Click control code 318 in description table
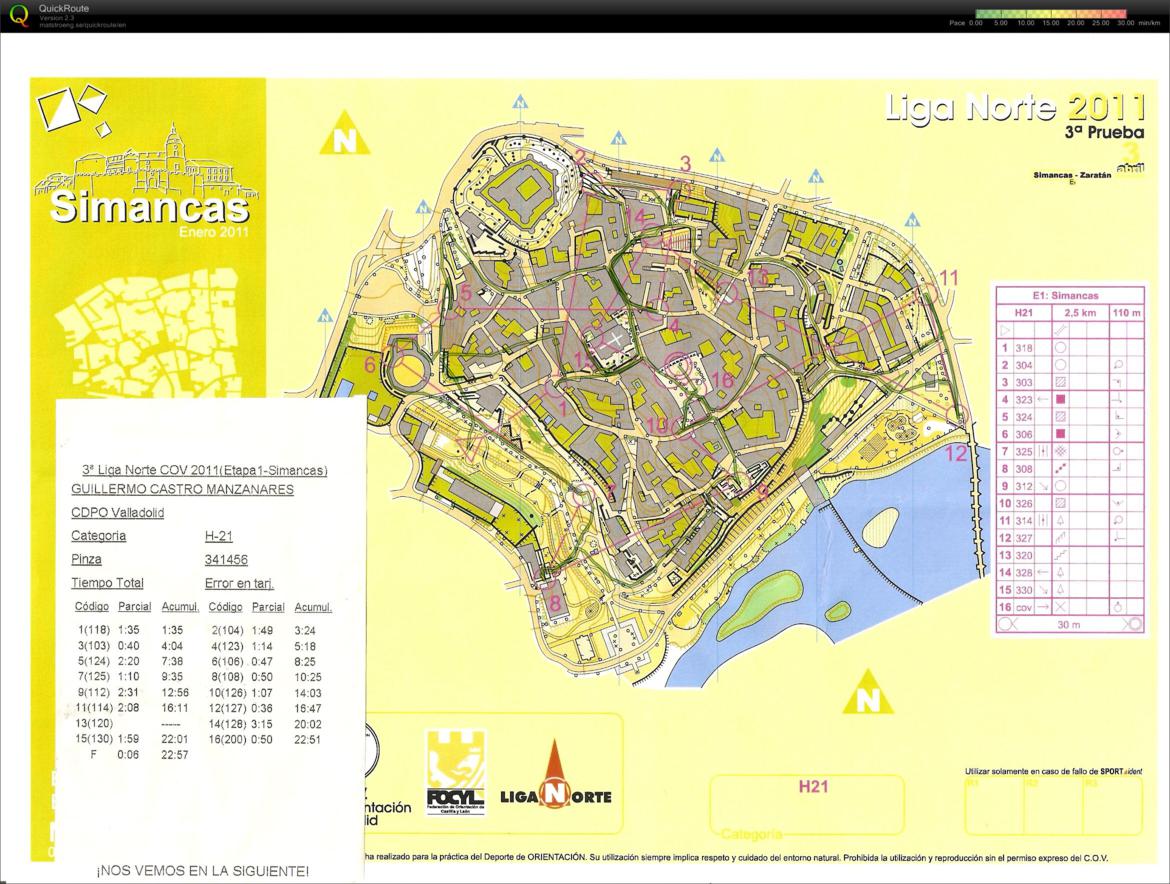Viewport: 1170px width, 884px height. point(1024,348)
